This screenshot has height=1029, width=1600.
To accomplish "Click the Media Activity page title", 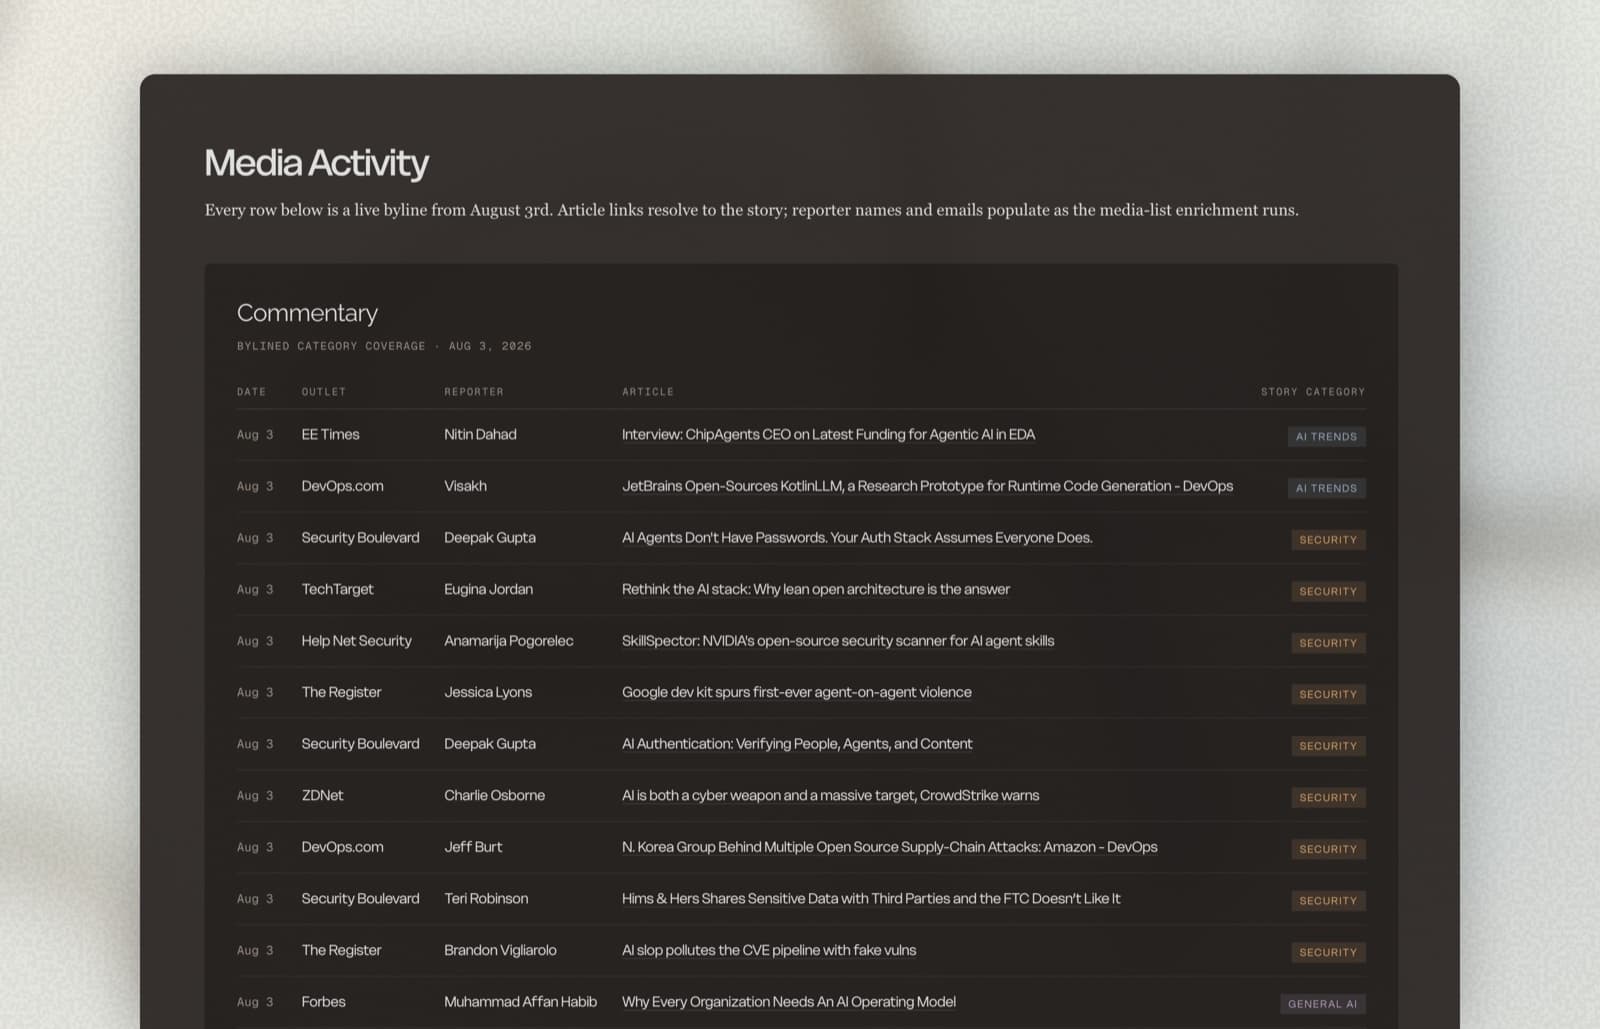I will [316, 163].
